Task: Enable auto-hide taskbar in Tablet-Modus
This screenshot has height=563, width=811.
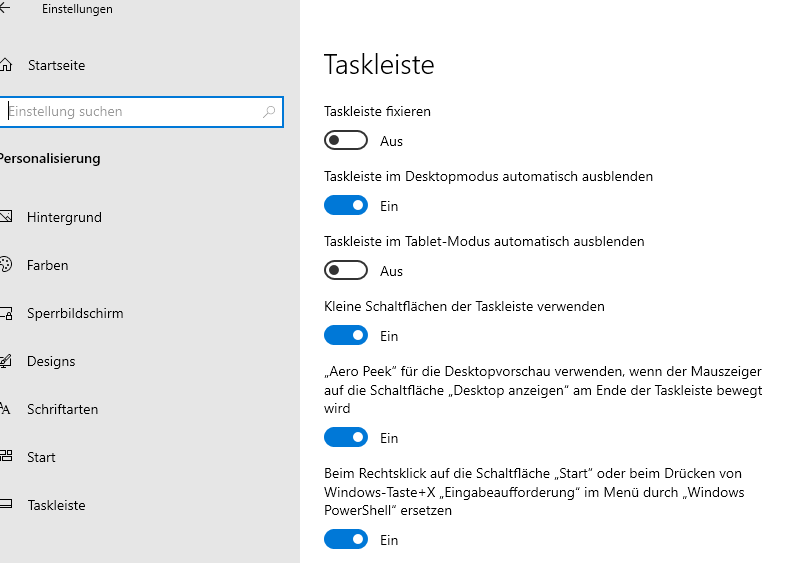Action: coord(346,270)
